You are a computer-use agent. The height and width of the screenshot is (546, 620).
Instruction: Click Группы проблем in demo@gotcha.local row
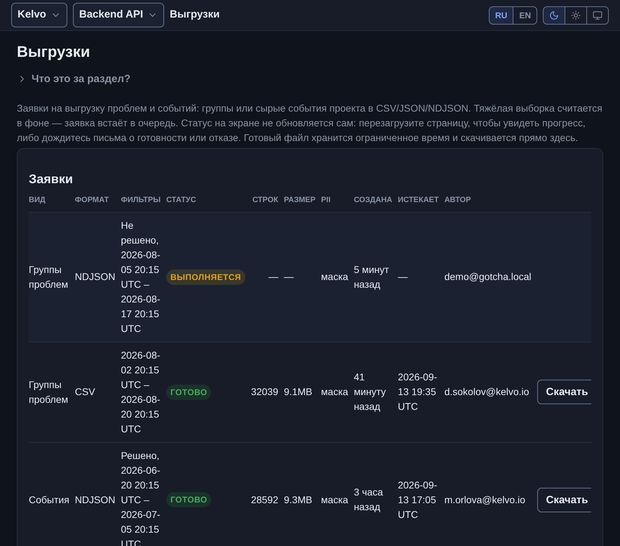point(48,277)
